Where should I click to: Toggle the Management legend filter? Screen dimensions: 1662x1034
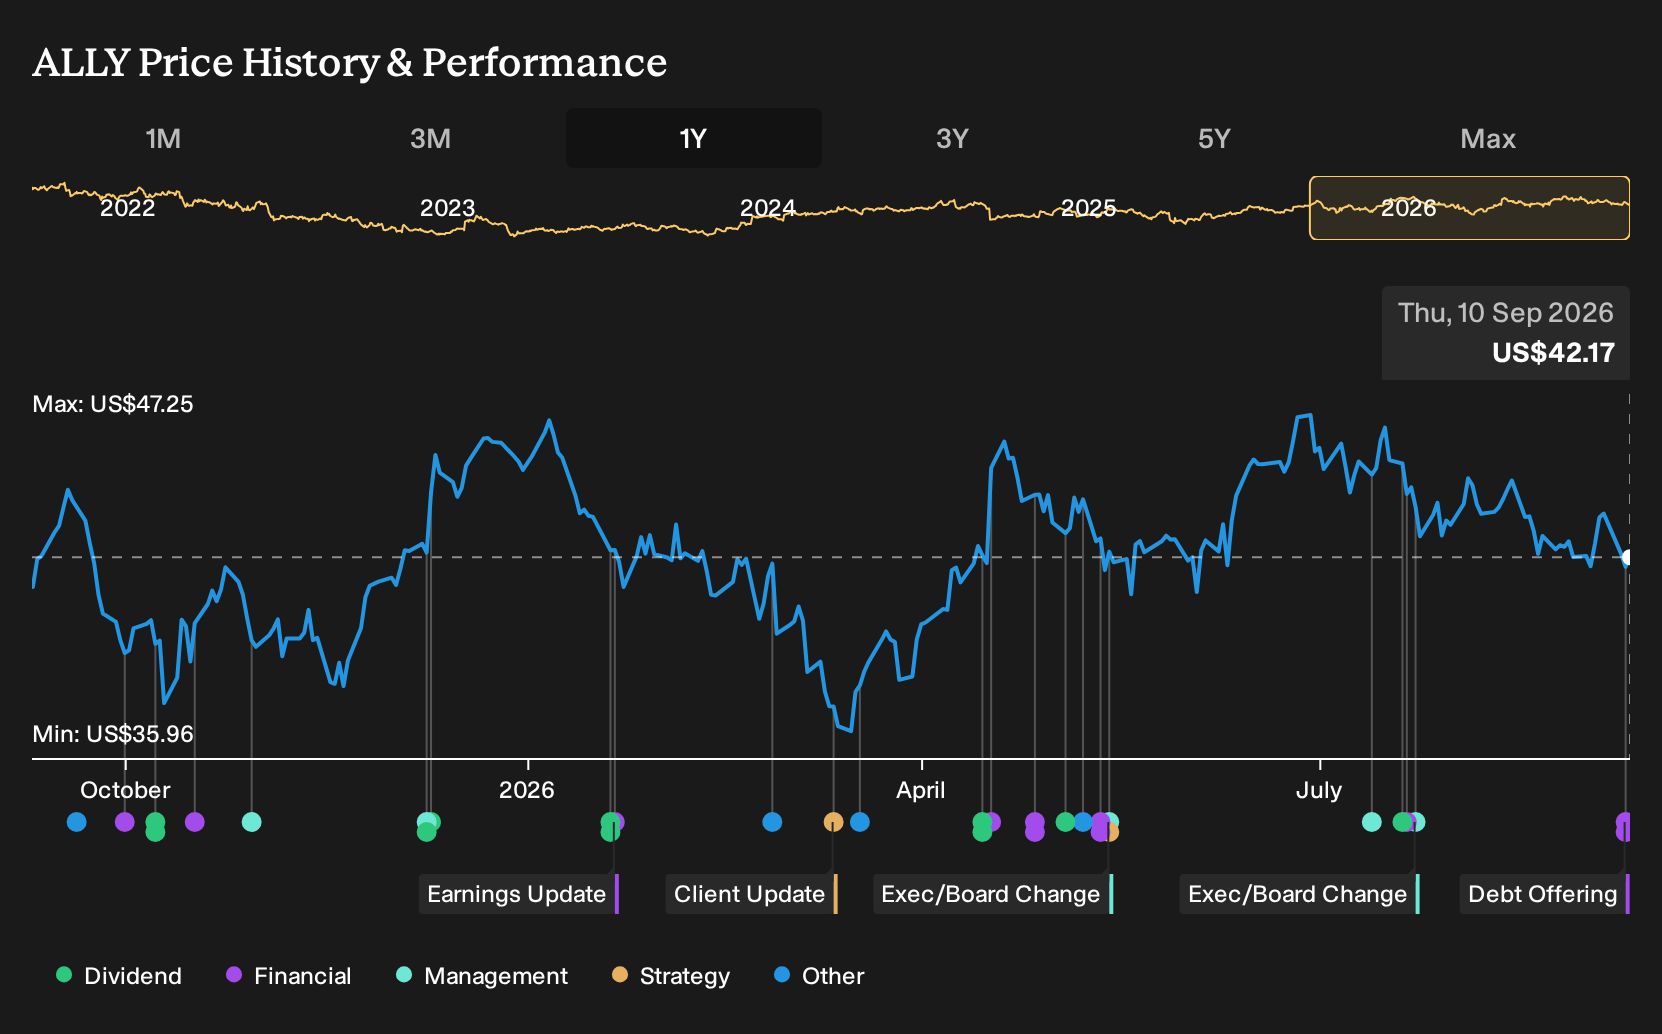pos(482,976)
